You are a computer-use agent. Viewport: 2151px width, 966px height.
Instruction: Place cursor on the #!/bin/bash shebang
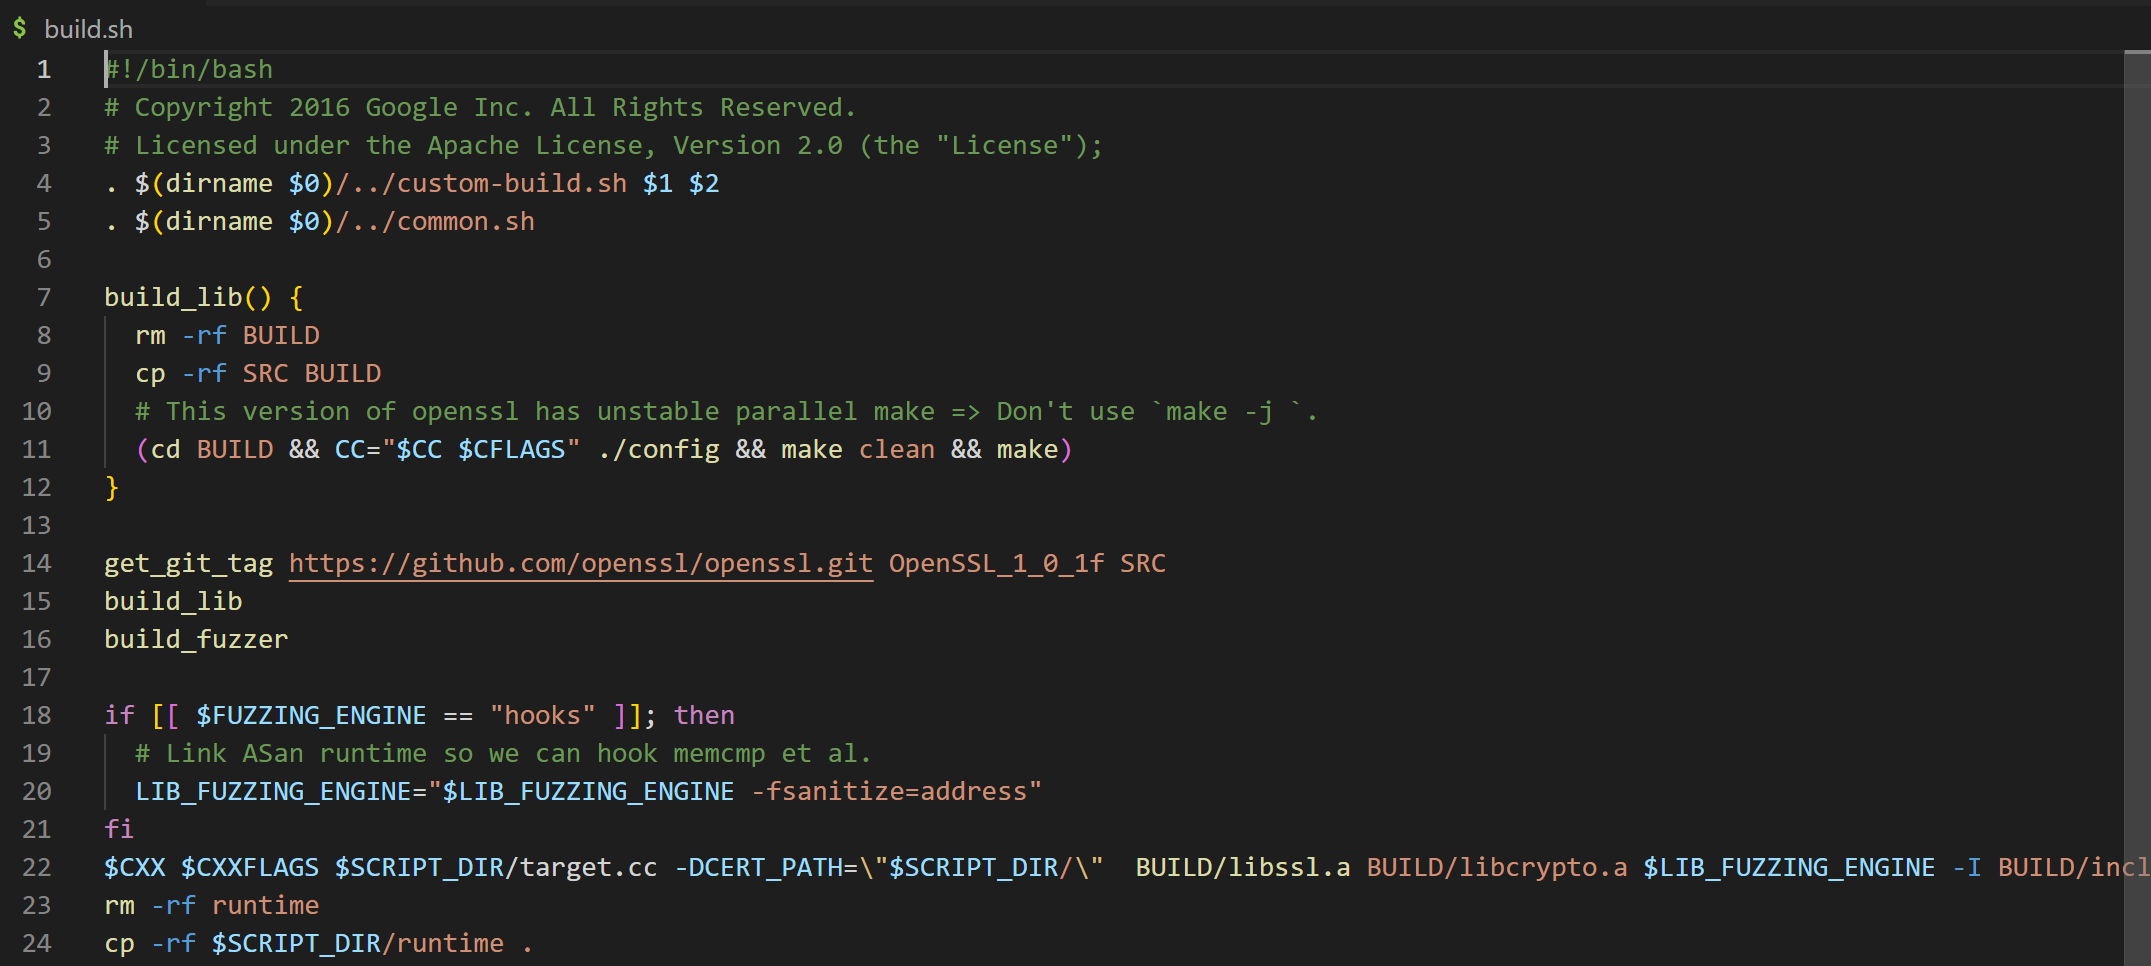(190, 70)
